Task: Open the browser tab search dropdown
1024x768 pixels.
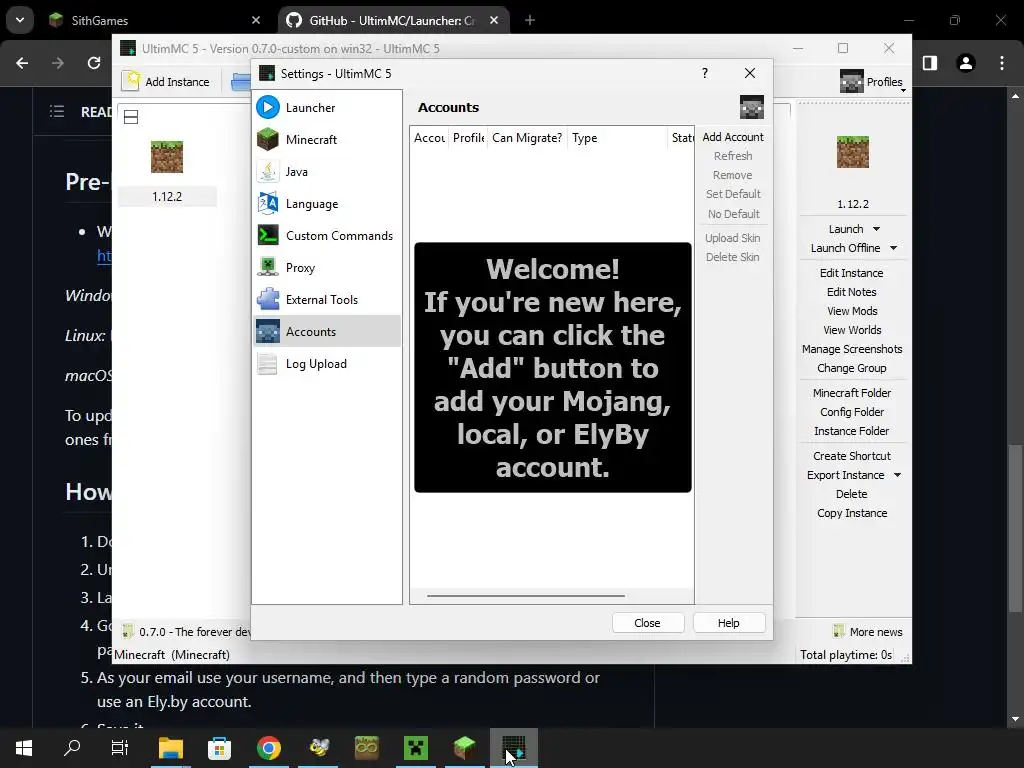Action: 20,20
